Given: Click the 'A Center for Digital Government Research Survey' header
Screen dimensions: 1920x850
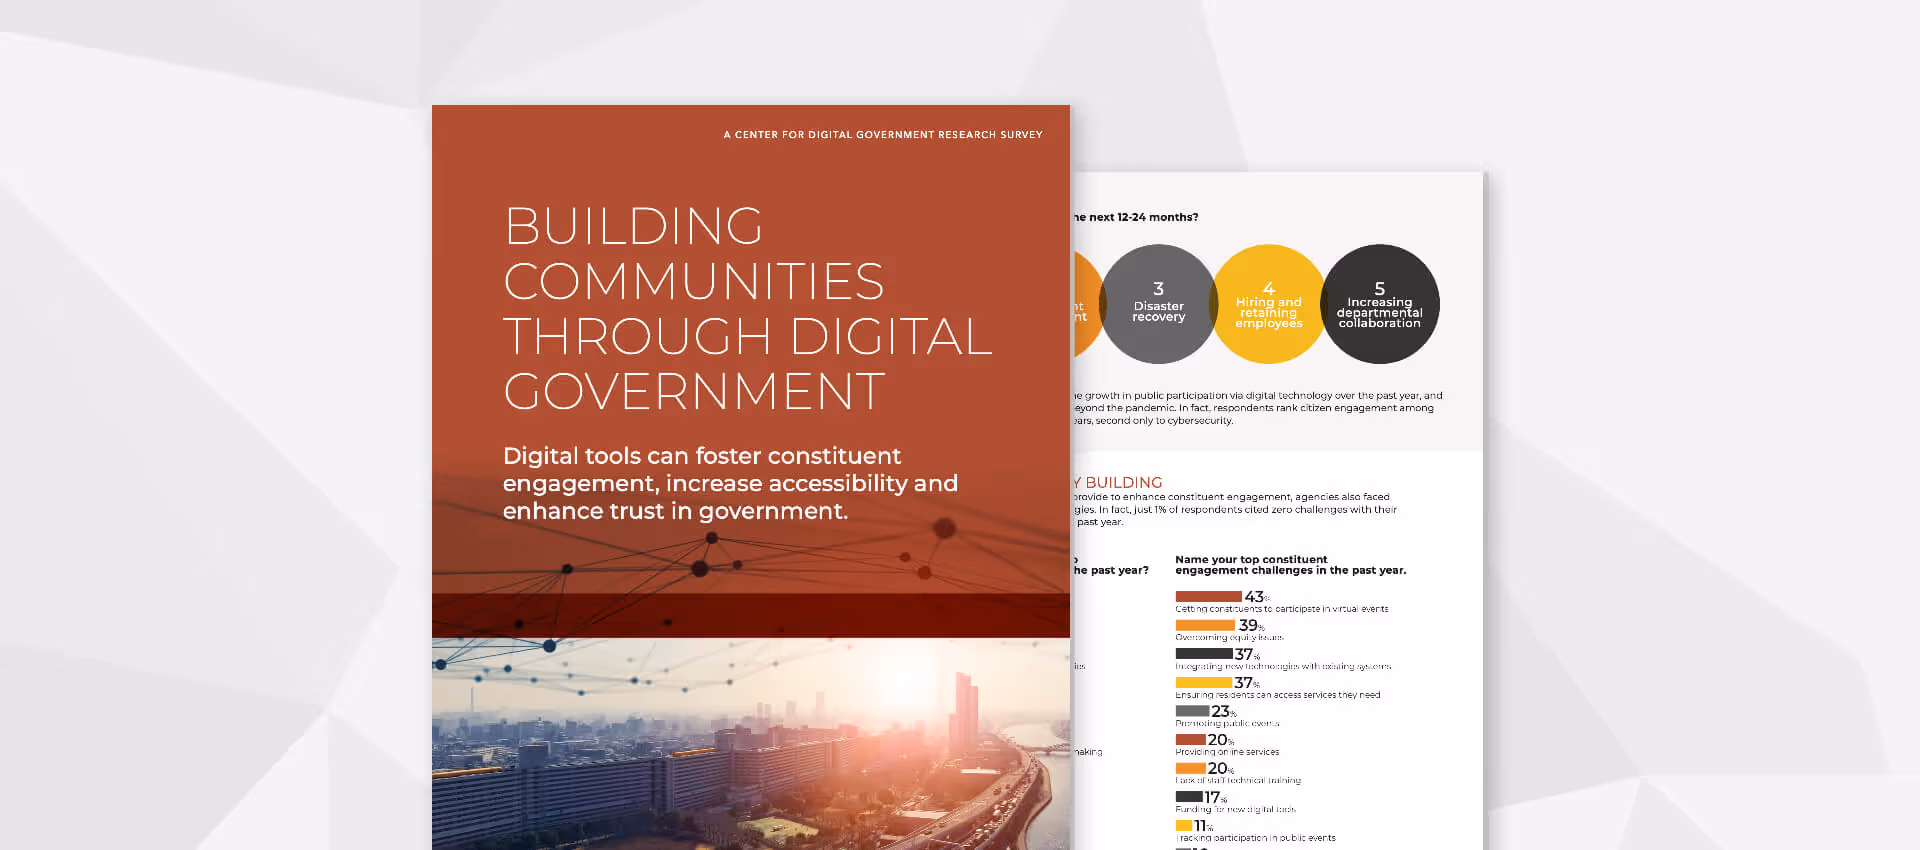Looking at the screenshot, I should click(883, 134).
